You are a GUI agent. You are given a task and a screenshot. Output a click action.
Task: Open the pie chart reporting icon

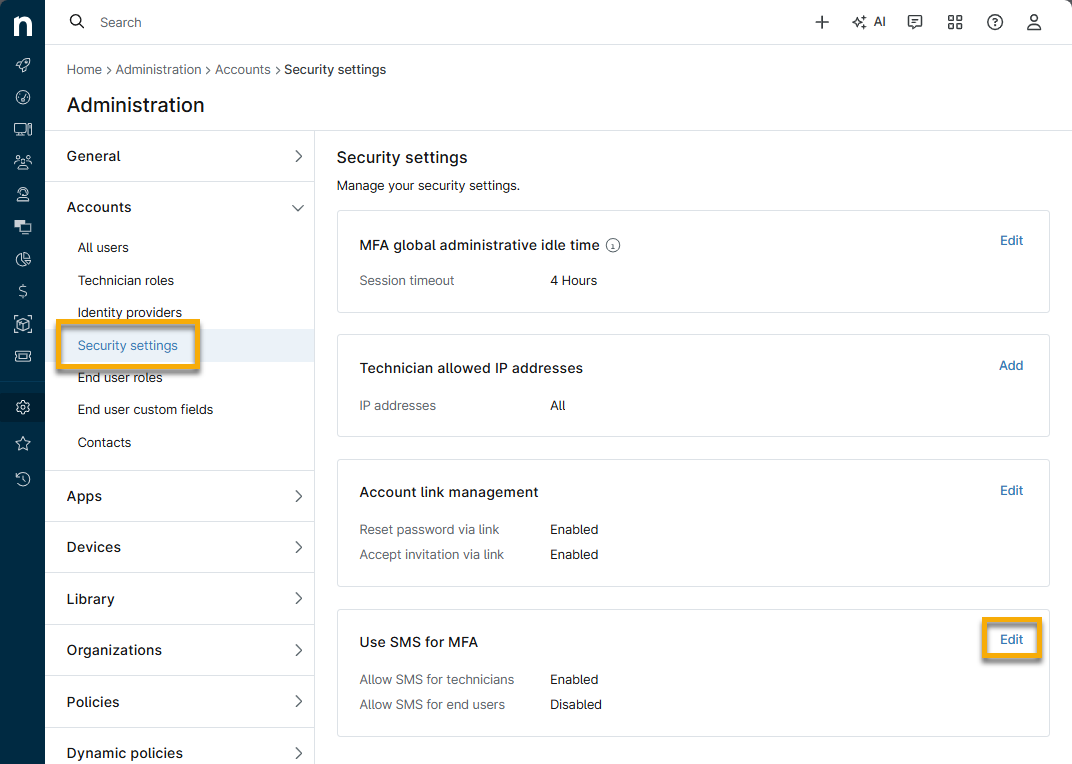point(23,259)
